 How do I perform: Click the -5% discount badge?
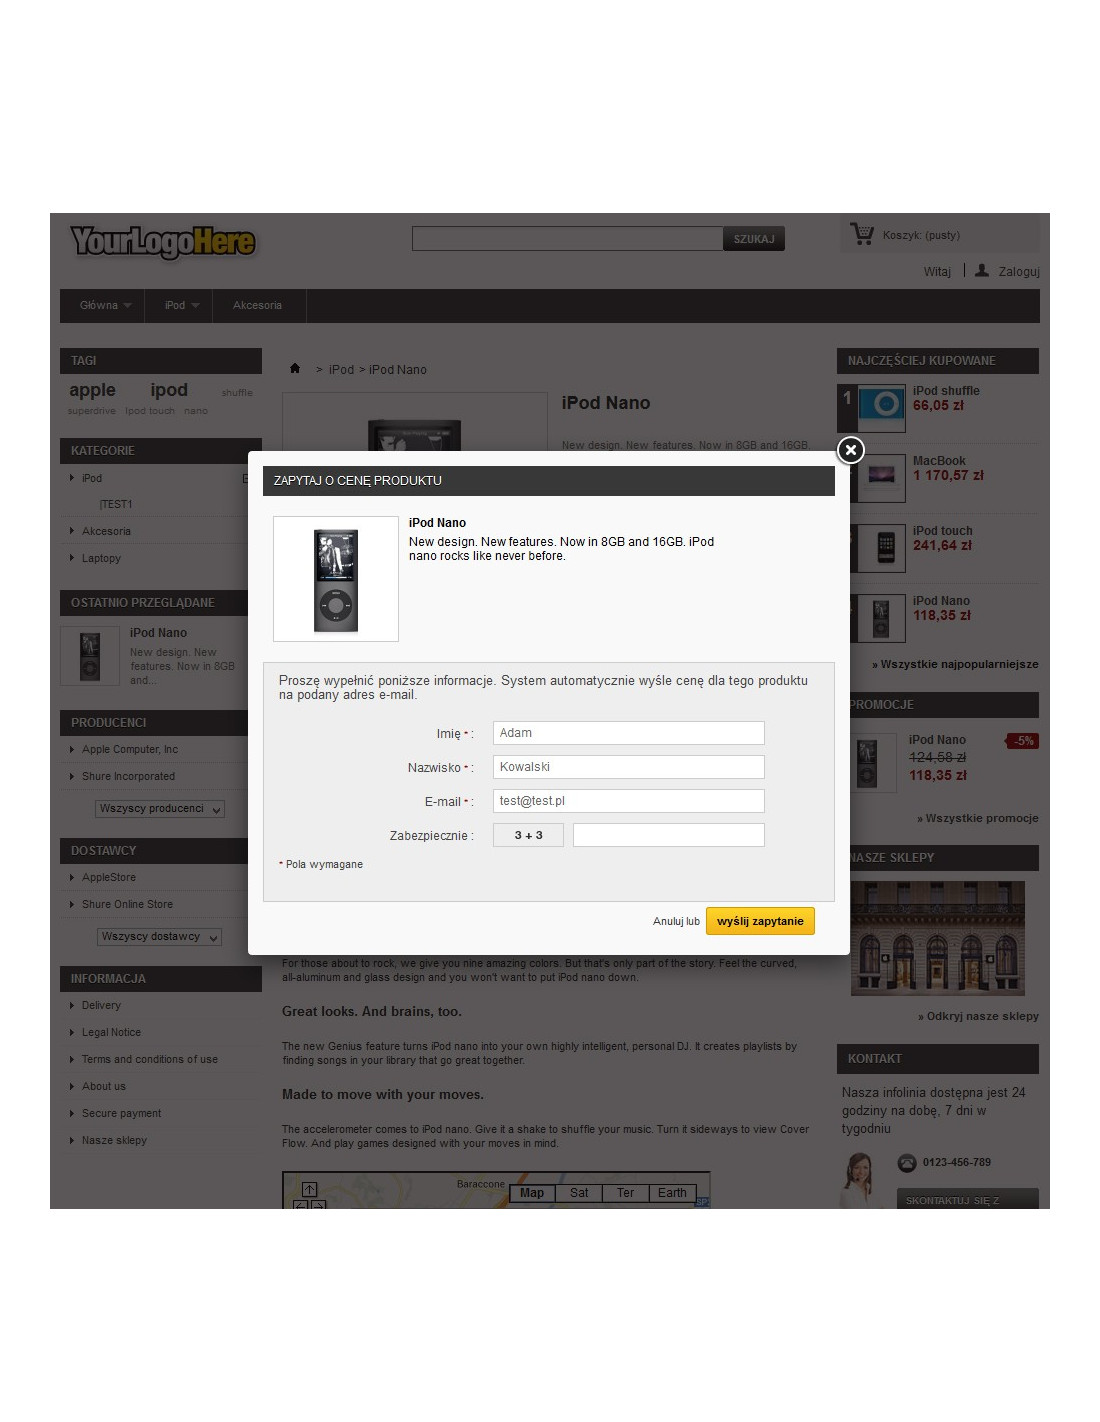1023,741
